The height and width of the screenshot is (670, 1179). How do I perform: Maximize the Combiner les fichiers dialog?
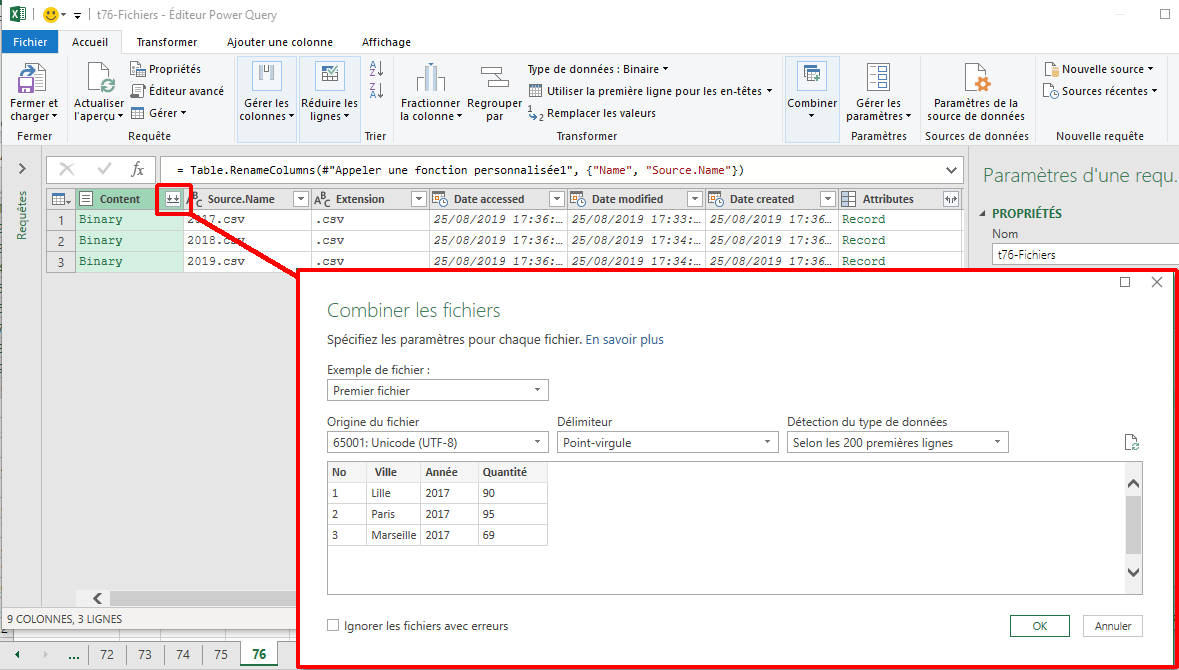point(1125,282)
